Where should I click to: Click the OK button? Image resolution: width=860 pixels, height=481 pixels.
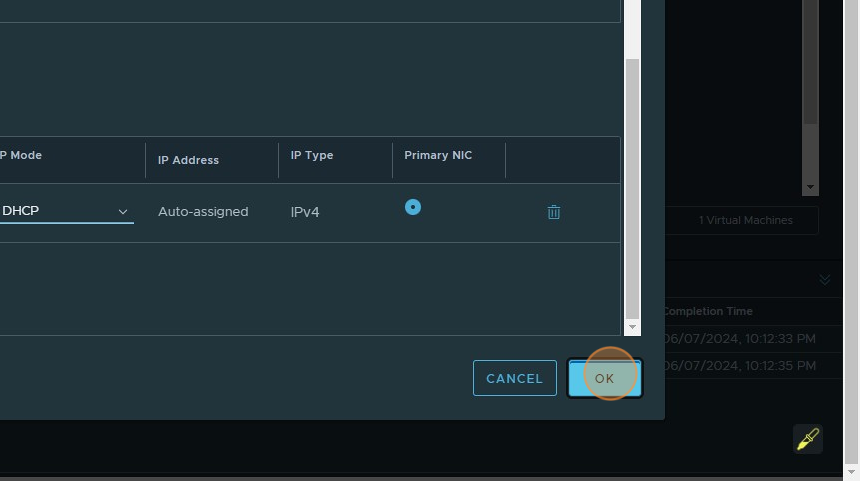(604, 378)
